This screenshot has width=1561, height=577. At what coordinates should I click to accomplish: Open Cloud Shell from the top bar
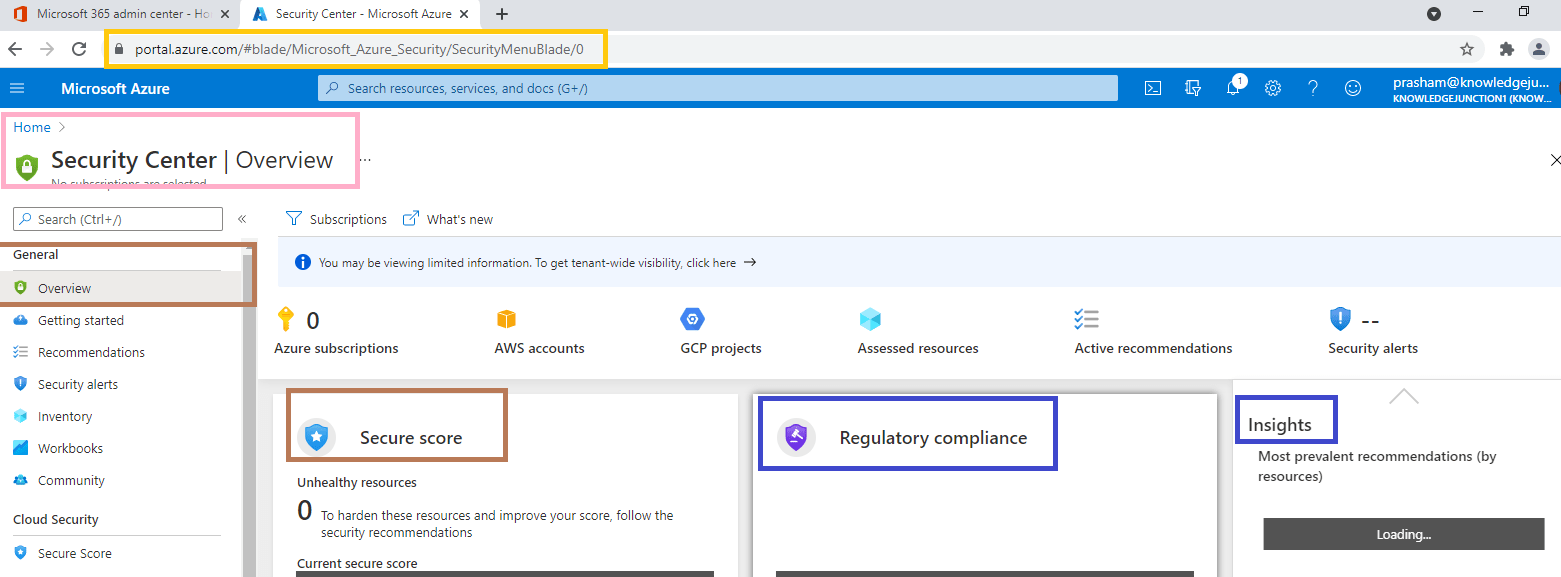click(x=1153, y=88)
